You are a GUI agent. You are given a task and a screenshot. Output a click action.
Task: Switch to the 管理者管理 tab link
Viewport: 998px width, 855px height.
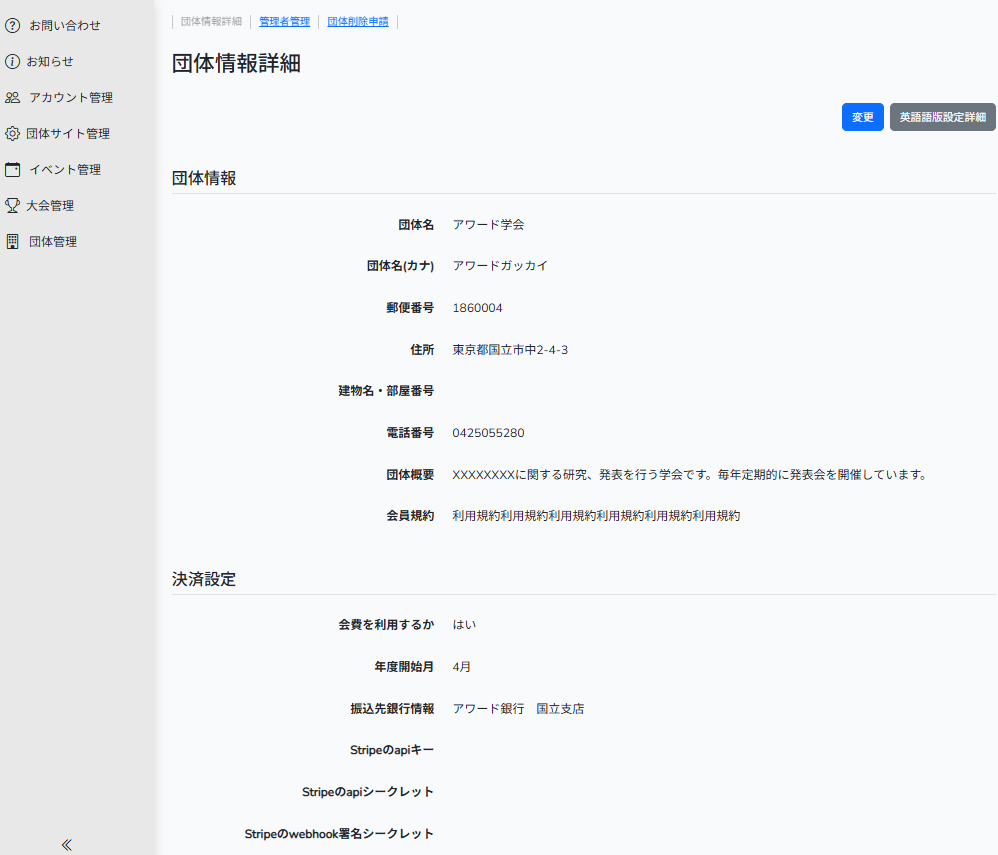pos(284,21)
